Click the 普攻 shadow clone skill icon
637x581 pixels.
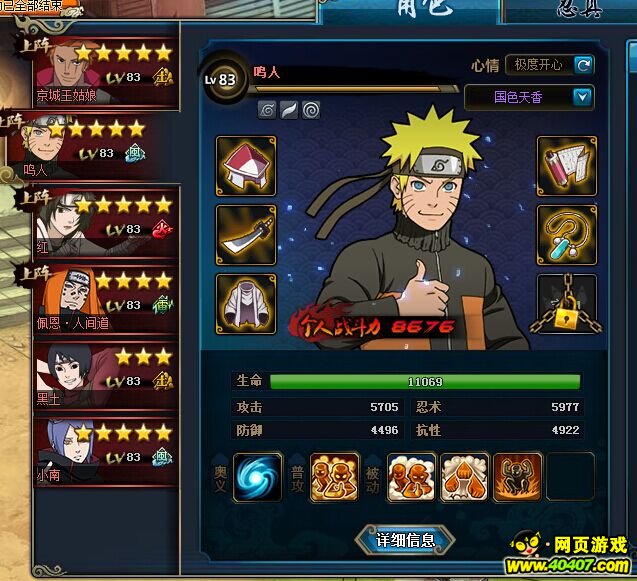[335, 477]
